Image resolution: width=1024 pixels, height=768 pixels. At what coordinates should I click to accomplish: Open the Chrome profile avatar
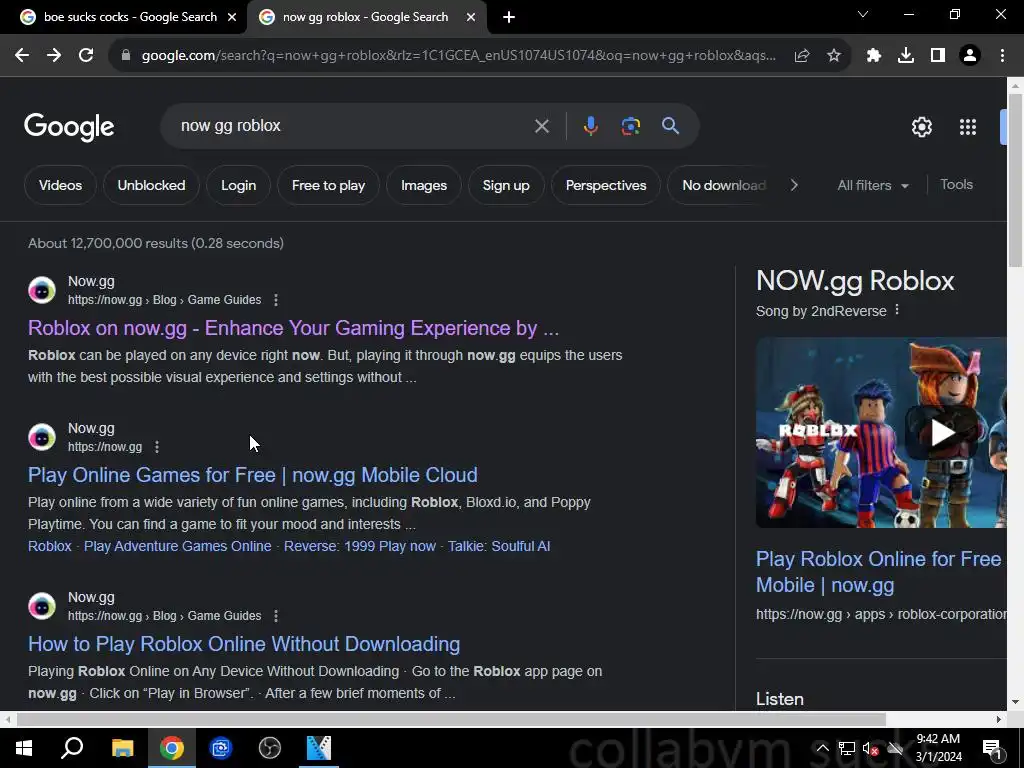point(970,56)
